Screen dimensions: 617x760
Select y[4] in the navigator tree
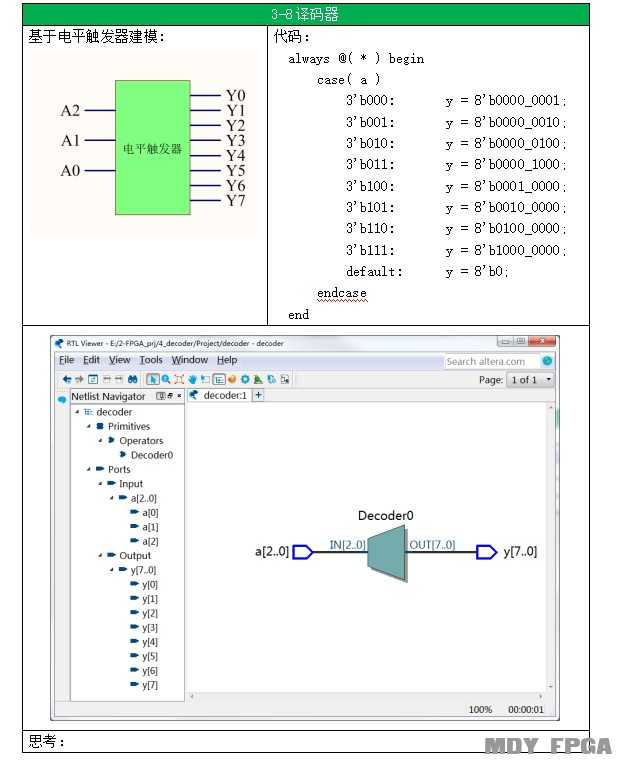pyautogui.click(x=150, y=642)
